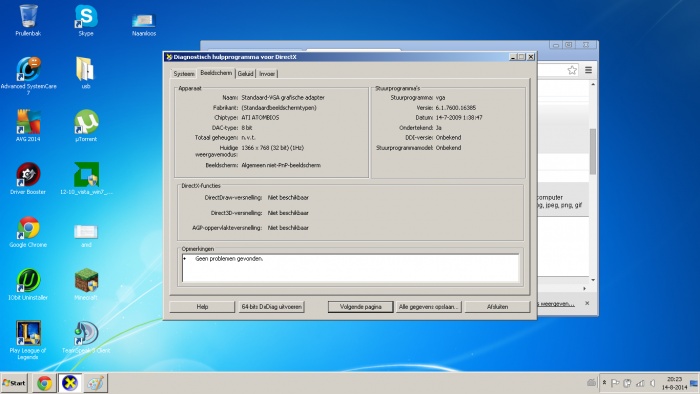700x394 pixels.
Task: Switch to the Invoer tab
Action: [x=267, y=74]
